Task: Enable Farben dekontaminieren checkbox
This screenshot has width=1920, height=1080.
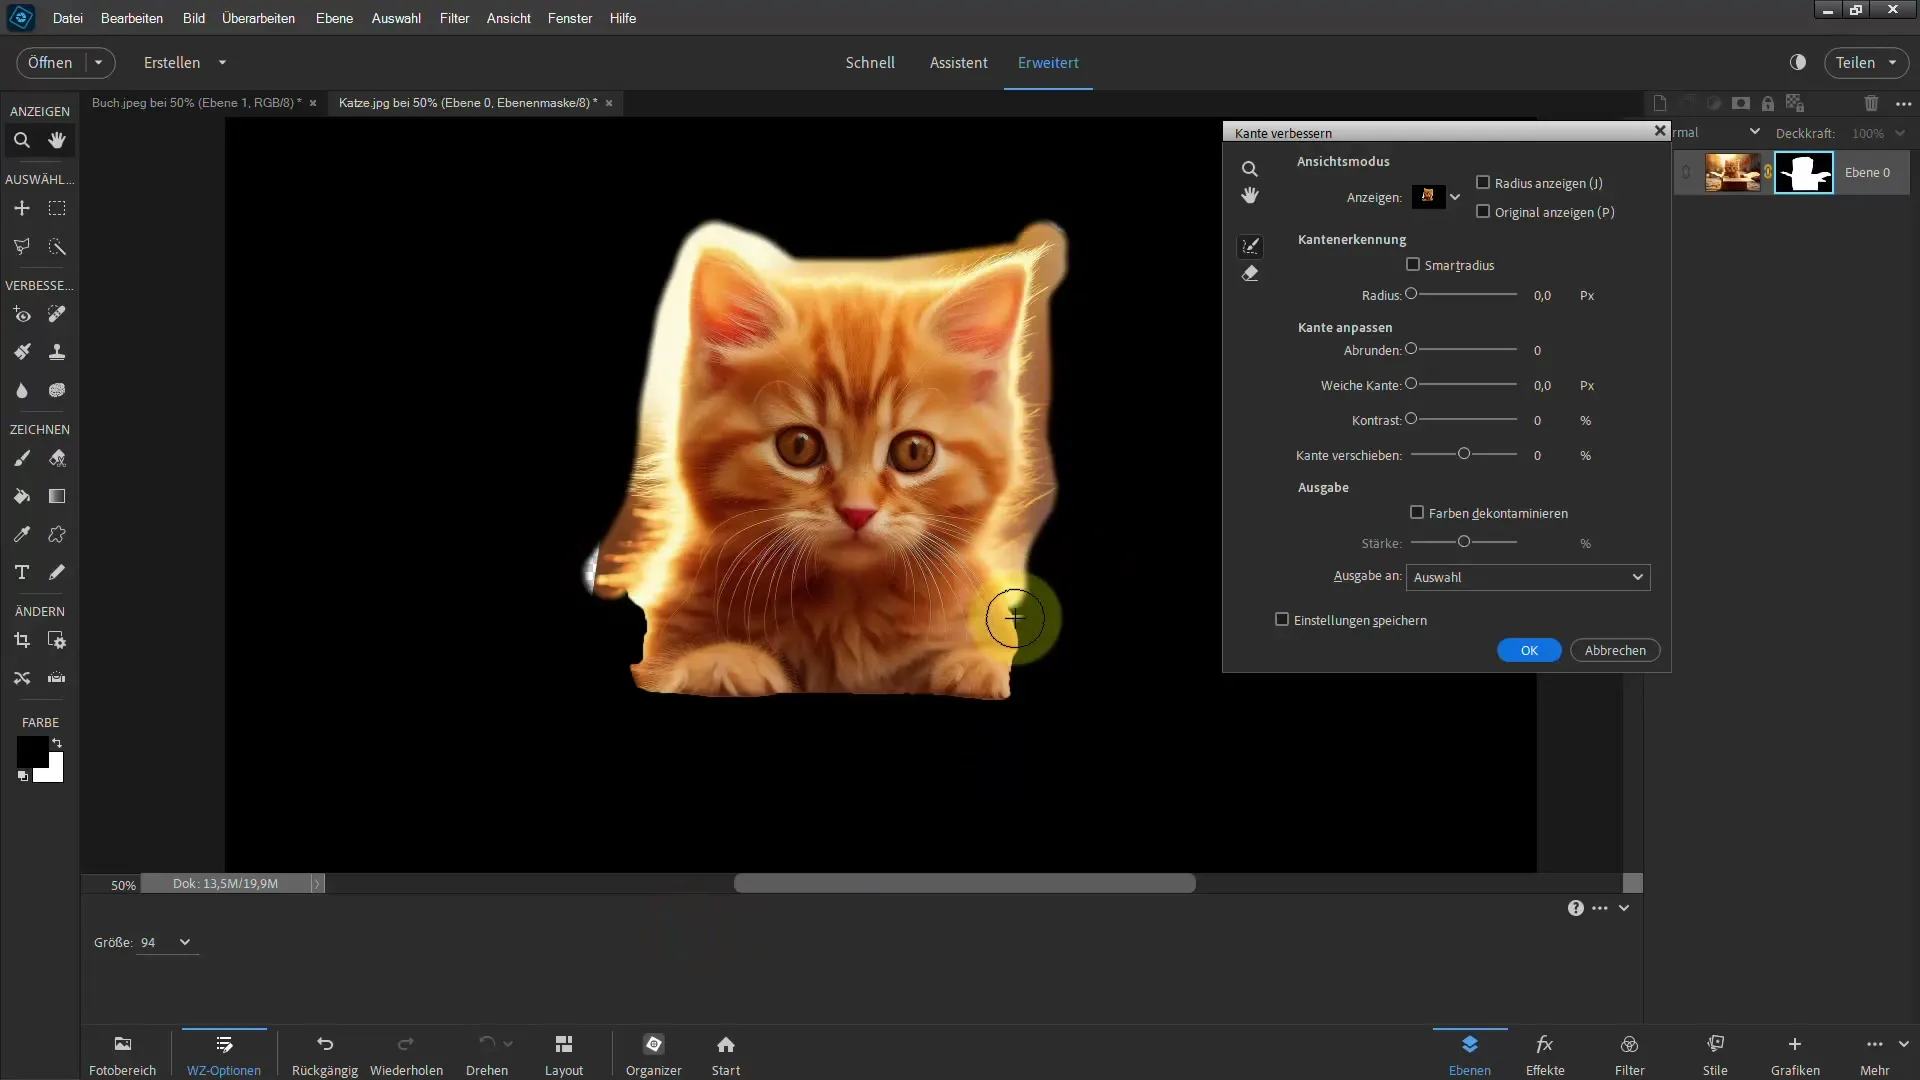Action: click(1417, 513)
